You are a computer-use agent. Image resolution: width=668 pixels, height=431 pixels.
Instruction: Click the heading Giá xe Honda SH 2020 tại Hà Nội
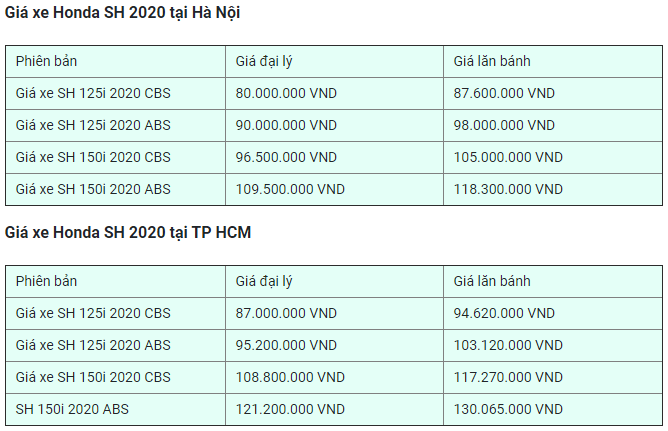click(x=122, y=12)
